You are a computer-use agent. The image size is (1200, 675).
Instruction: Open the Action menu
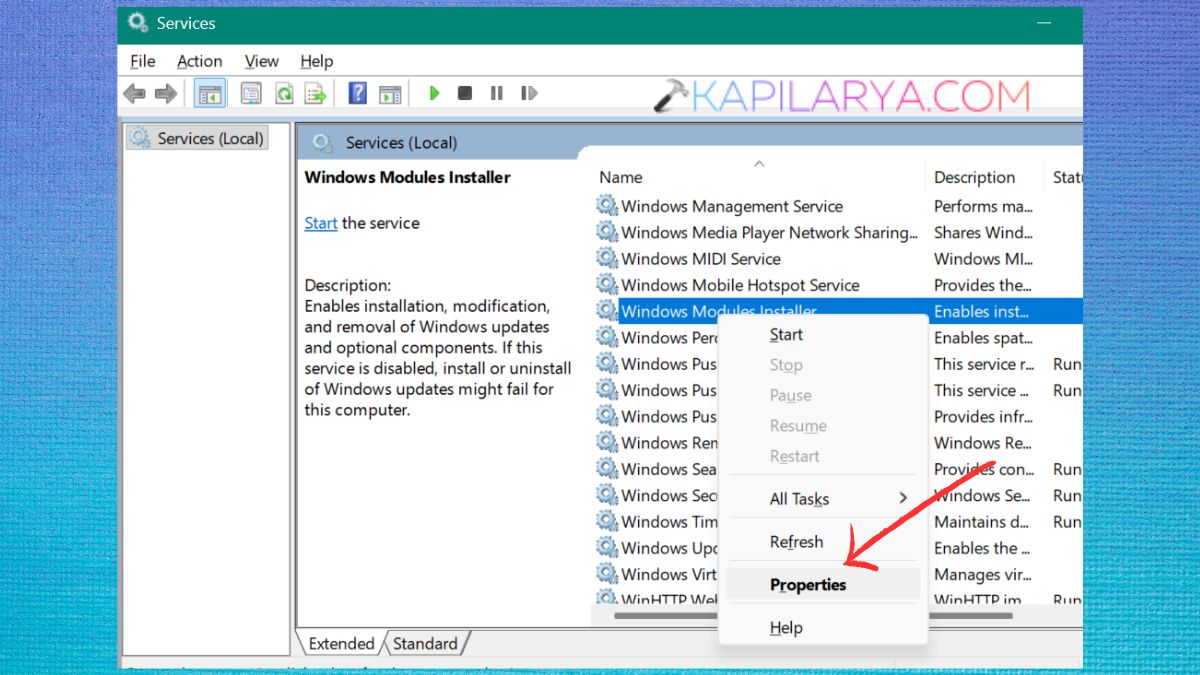200,61
